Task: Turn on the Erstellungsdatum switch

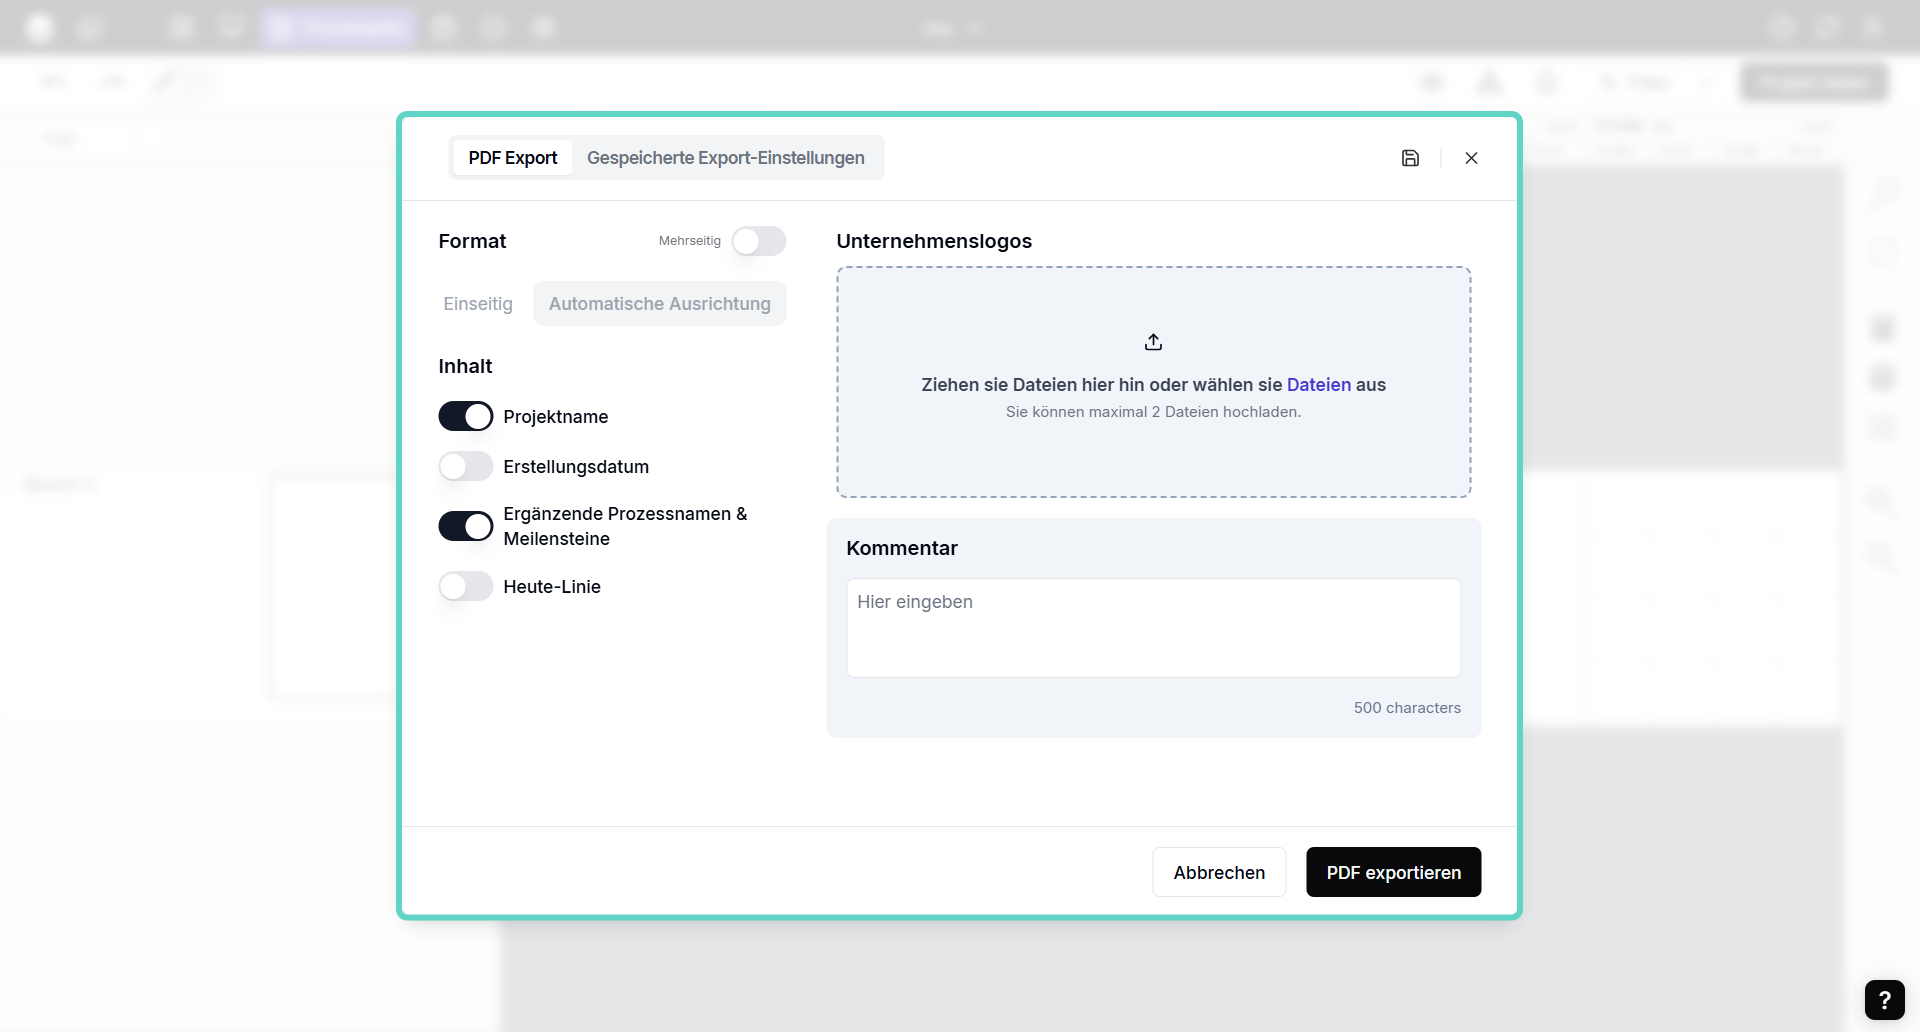Action: coord(466,466)
